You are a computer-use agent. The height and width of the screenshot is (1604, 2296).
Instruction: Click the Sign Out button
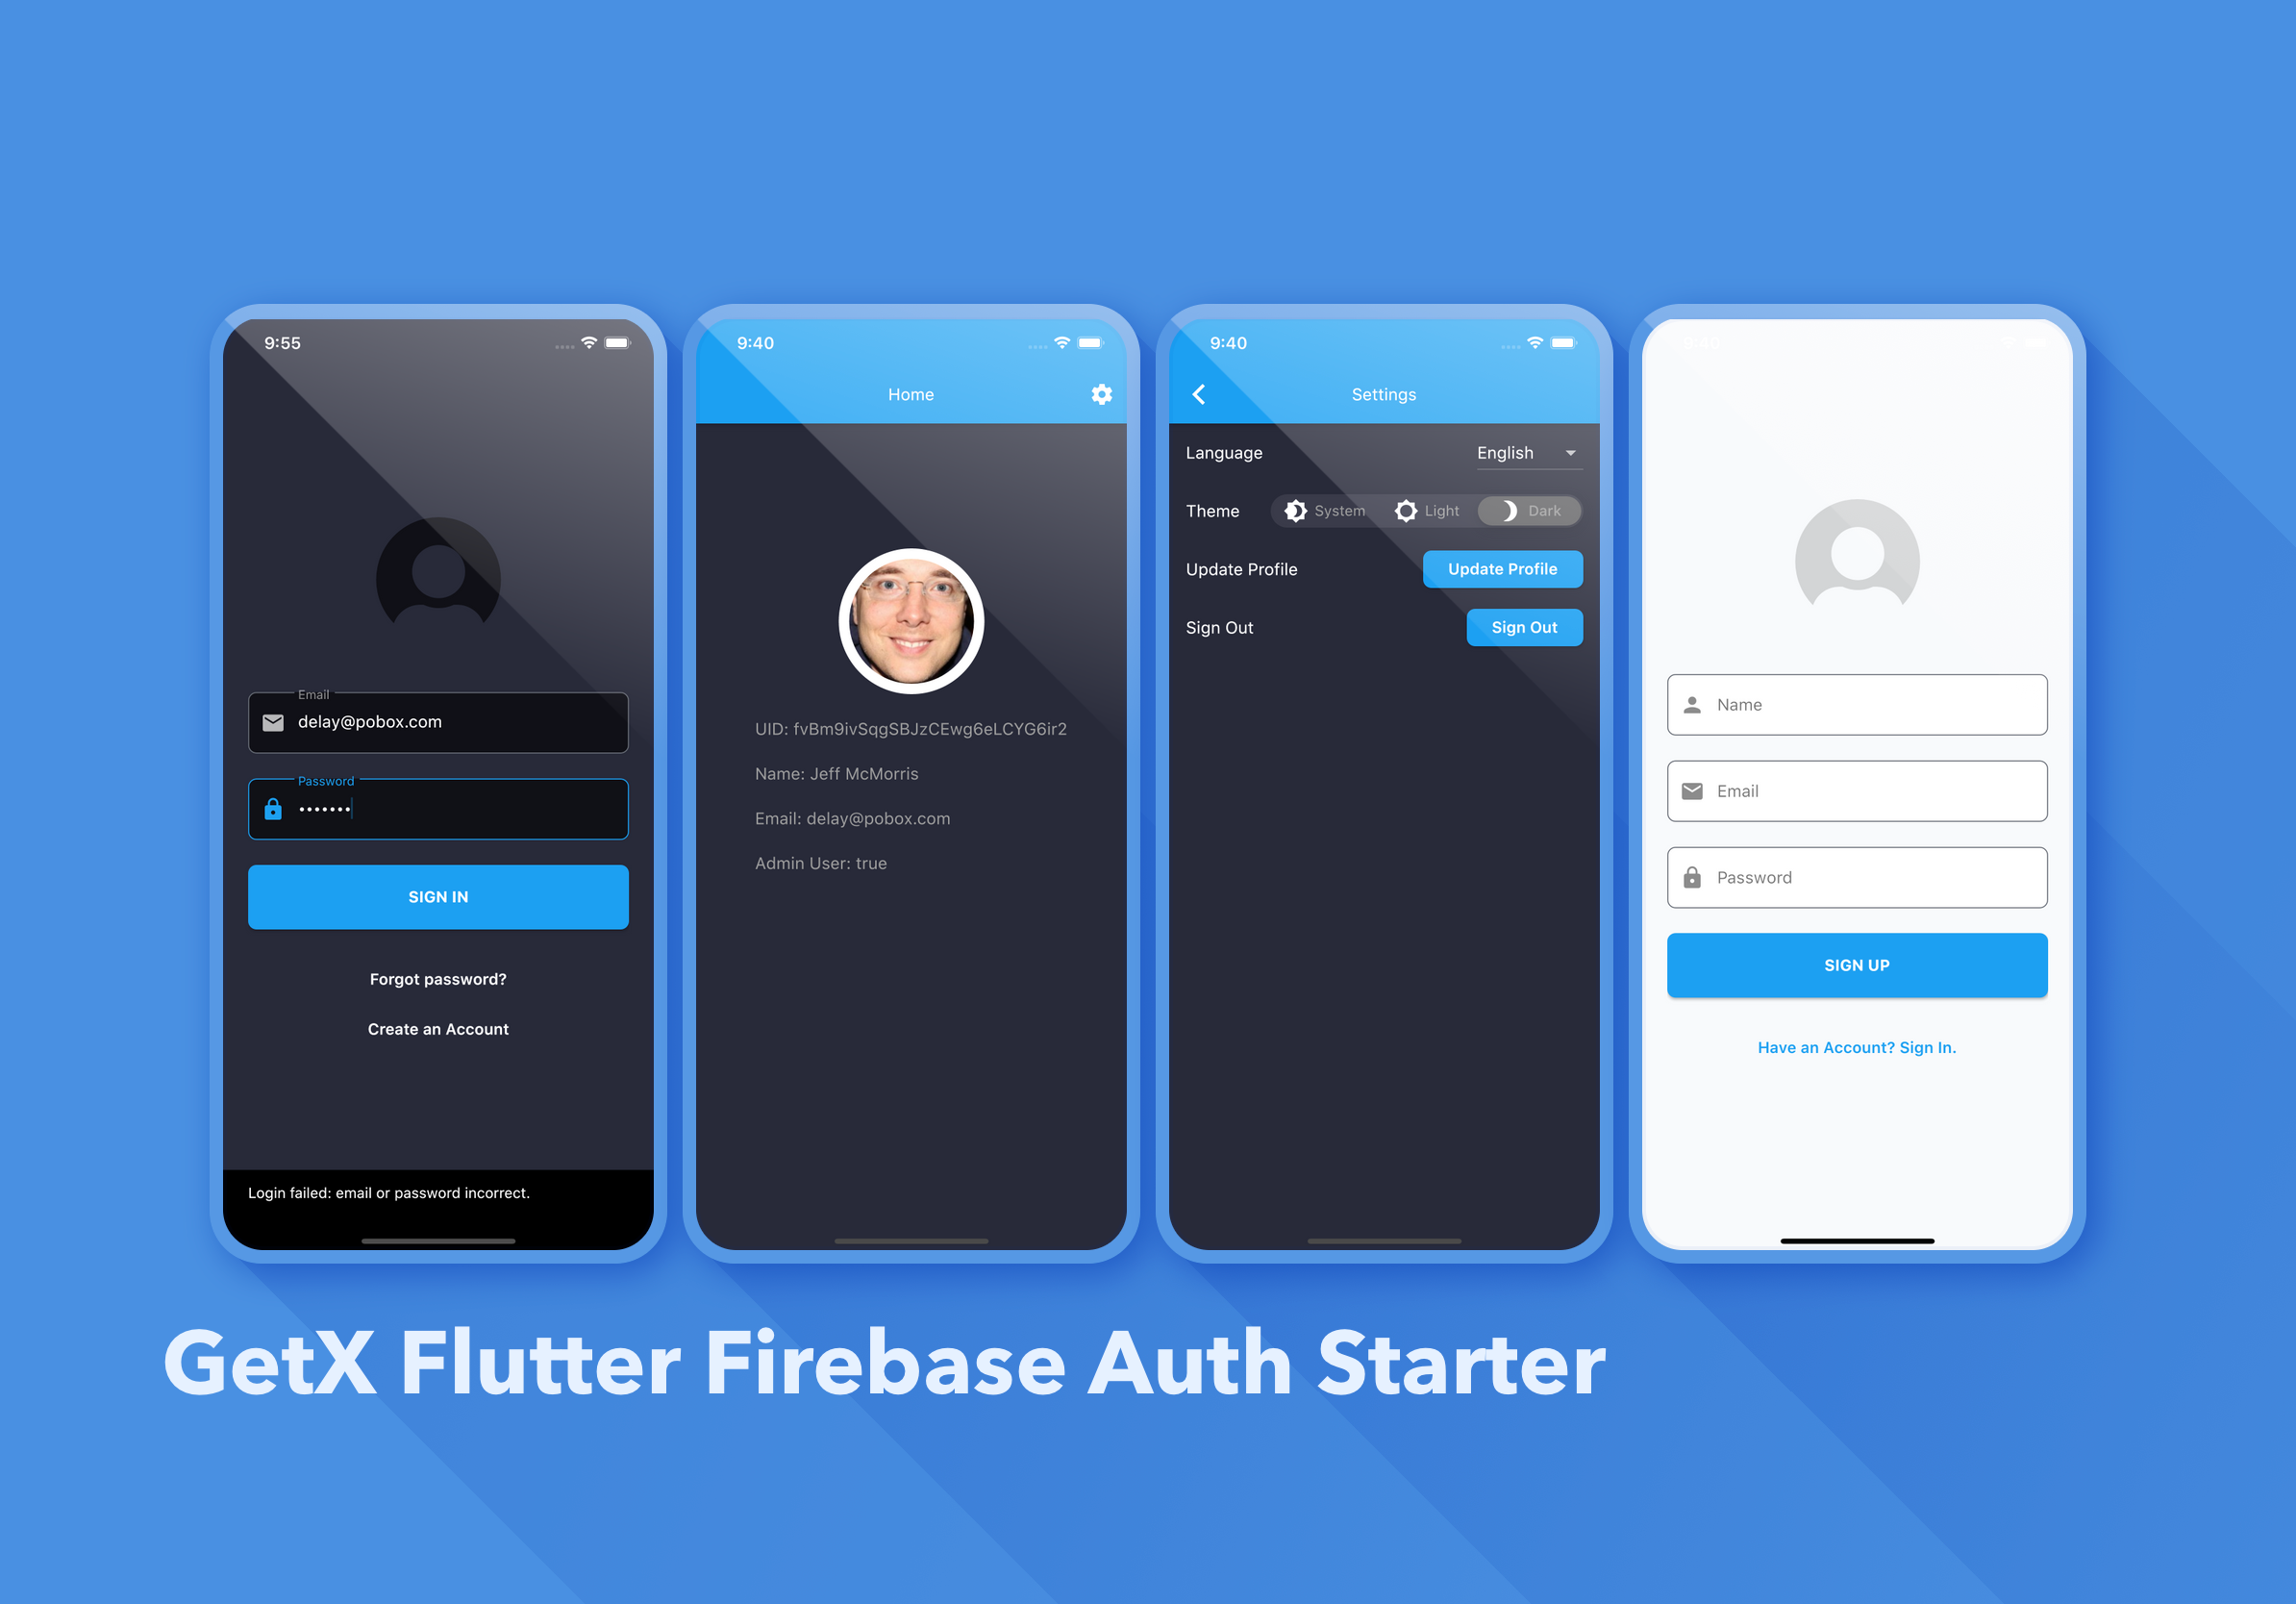[x=1523, y=625]
